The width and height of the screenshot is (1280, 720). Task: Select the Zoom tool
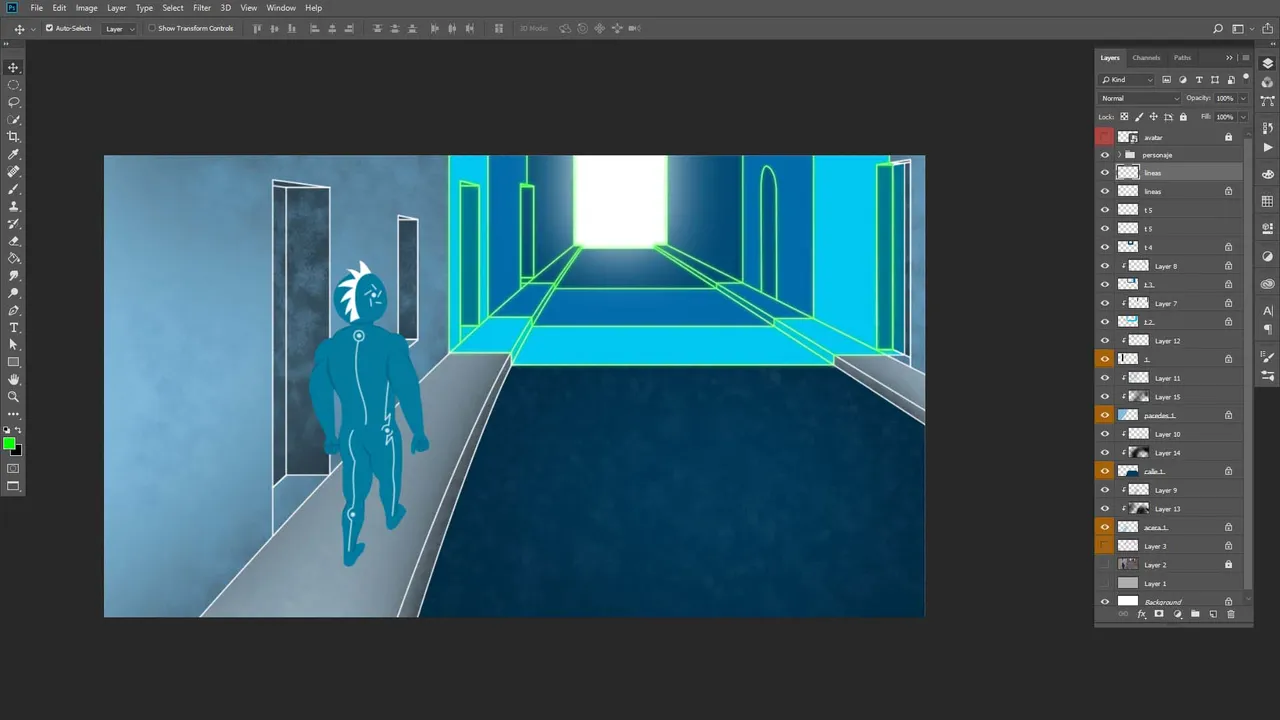(x=13, y=397)
